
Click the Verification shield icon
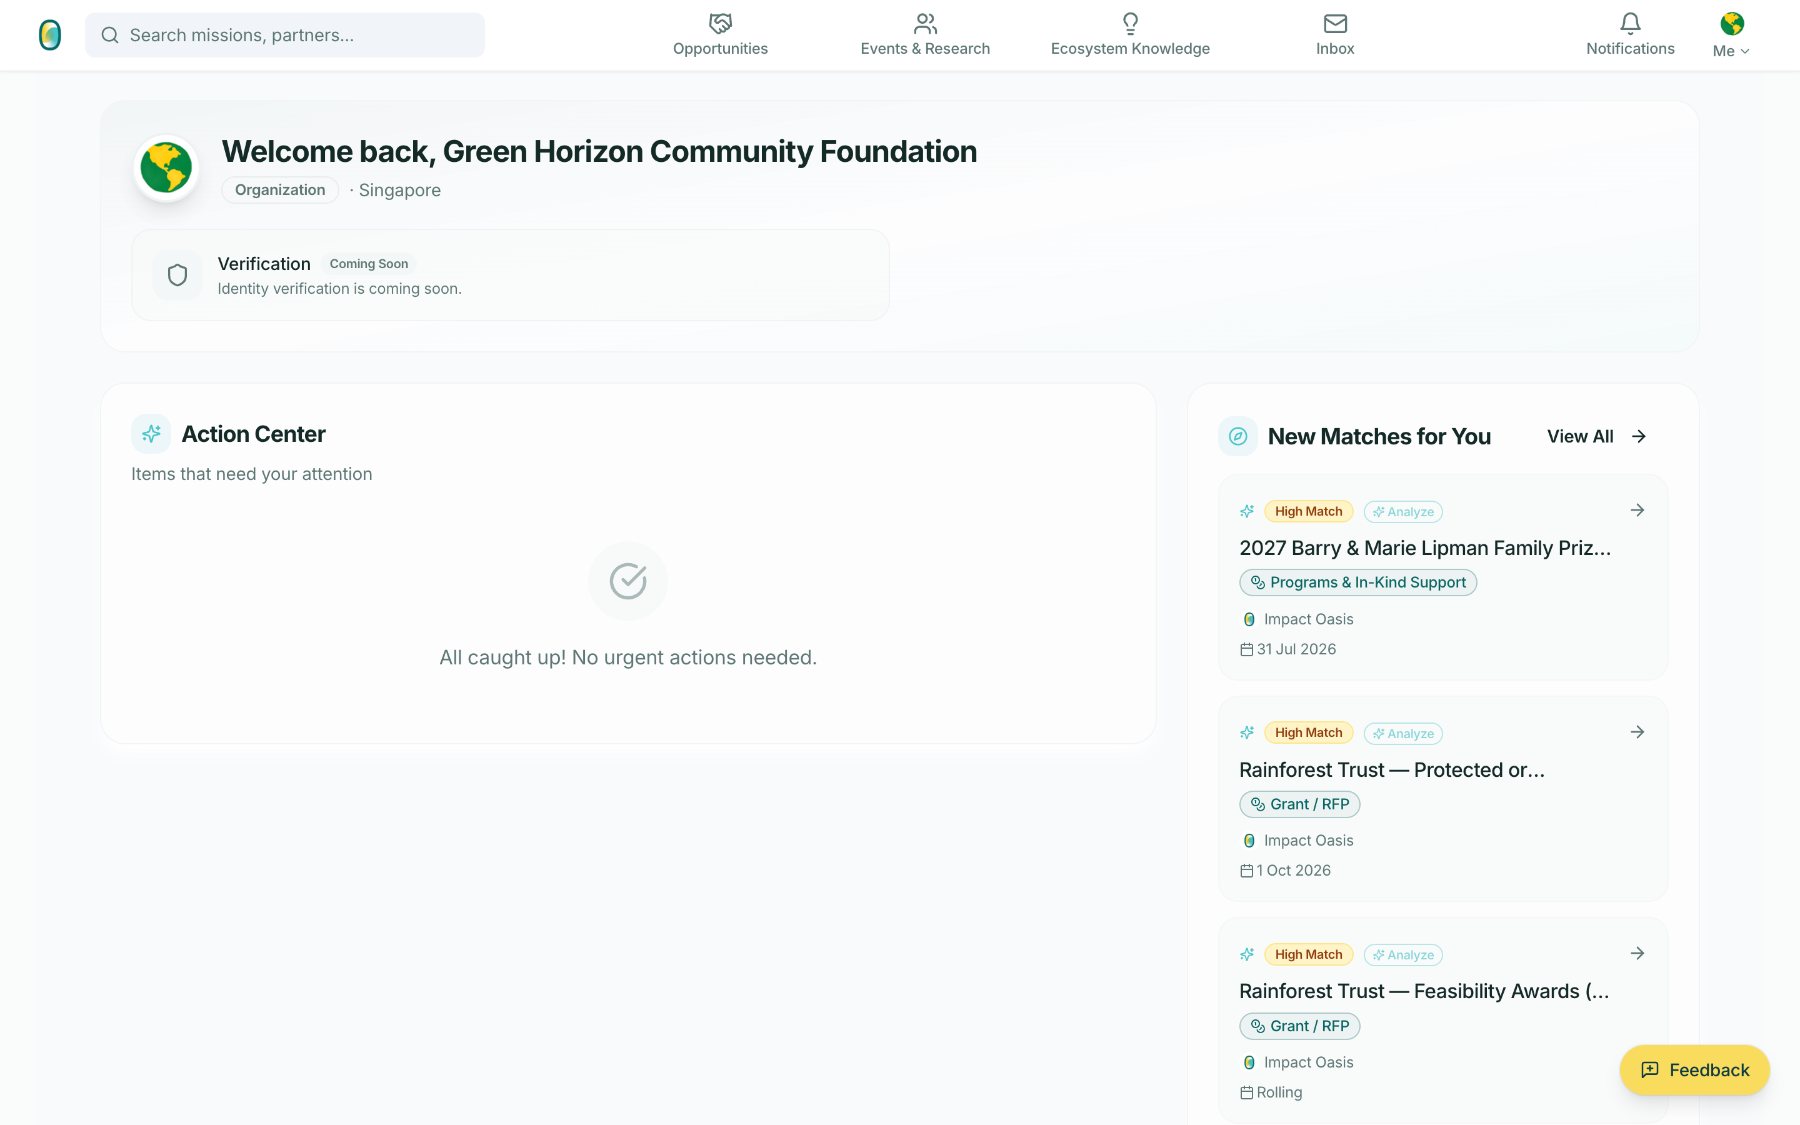tap(177, 275)
